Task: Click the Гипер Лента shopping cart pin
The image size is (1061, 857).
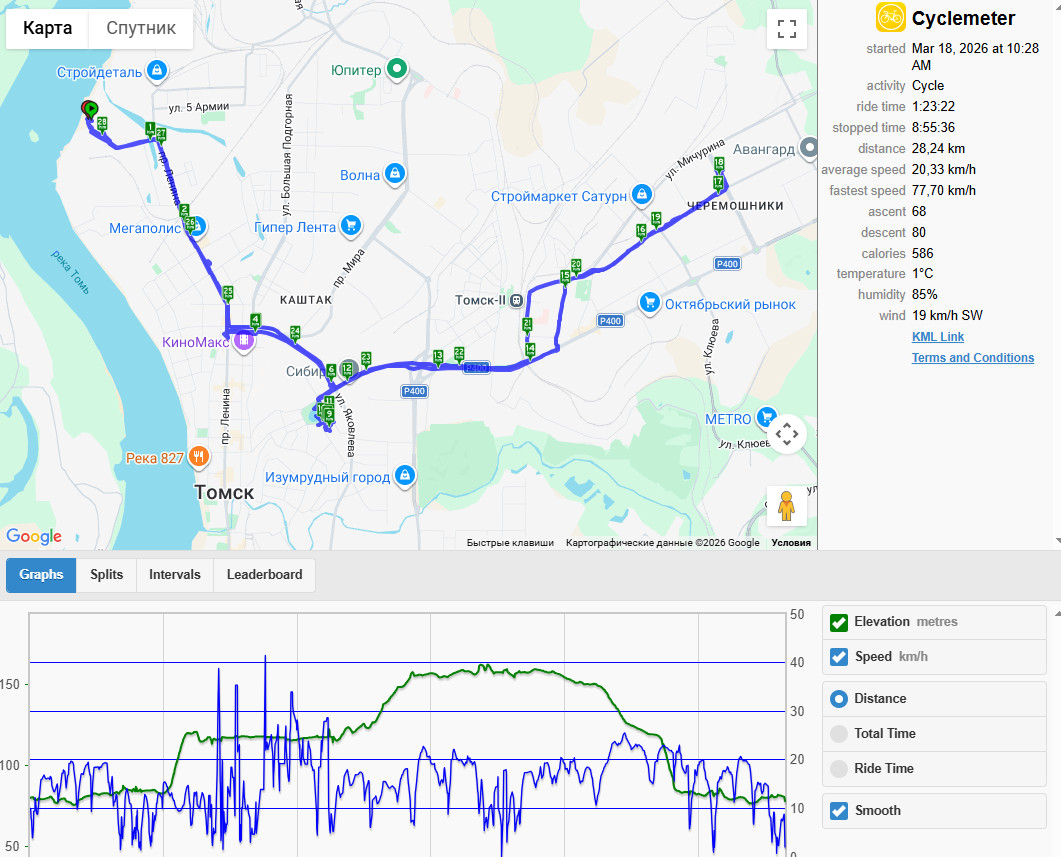Action: pos(351,226)
